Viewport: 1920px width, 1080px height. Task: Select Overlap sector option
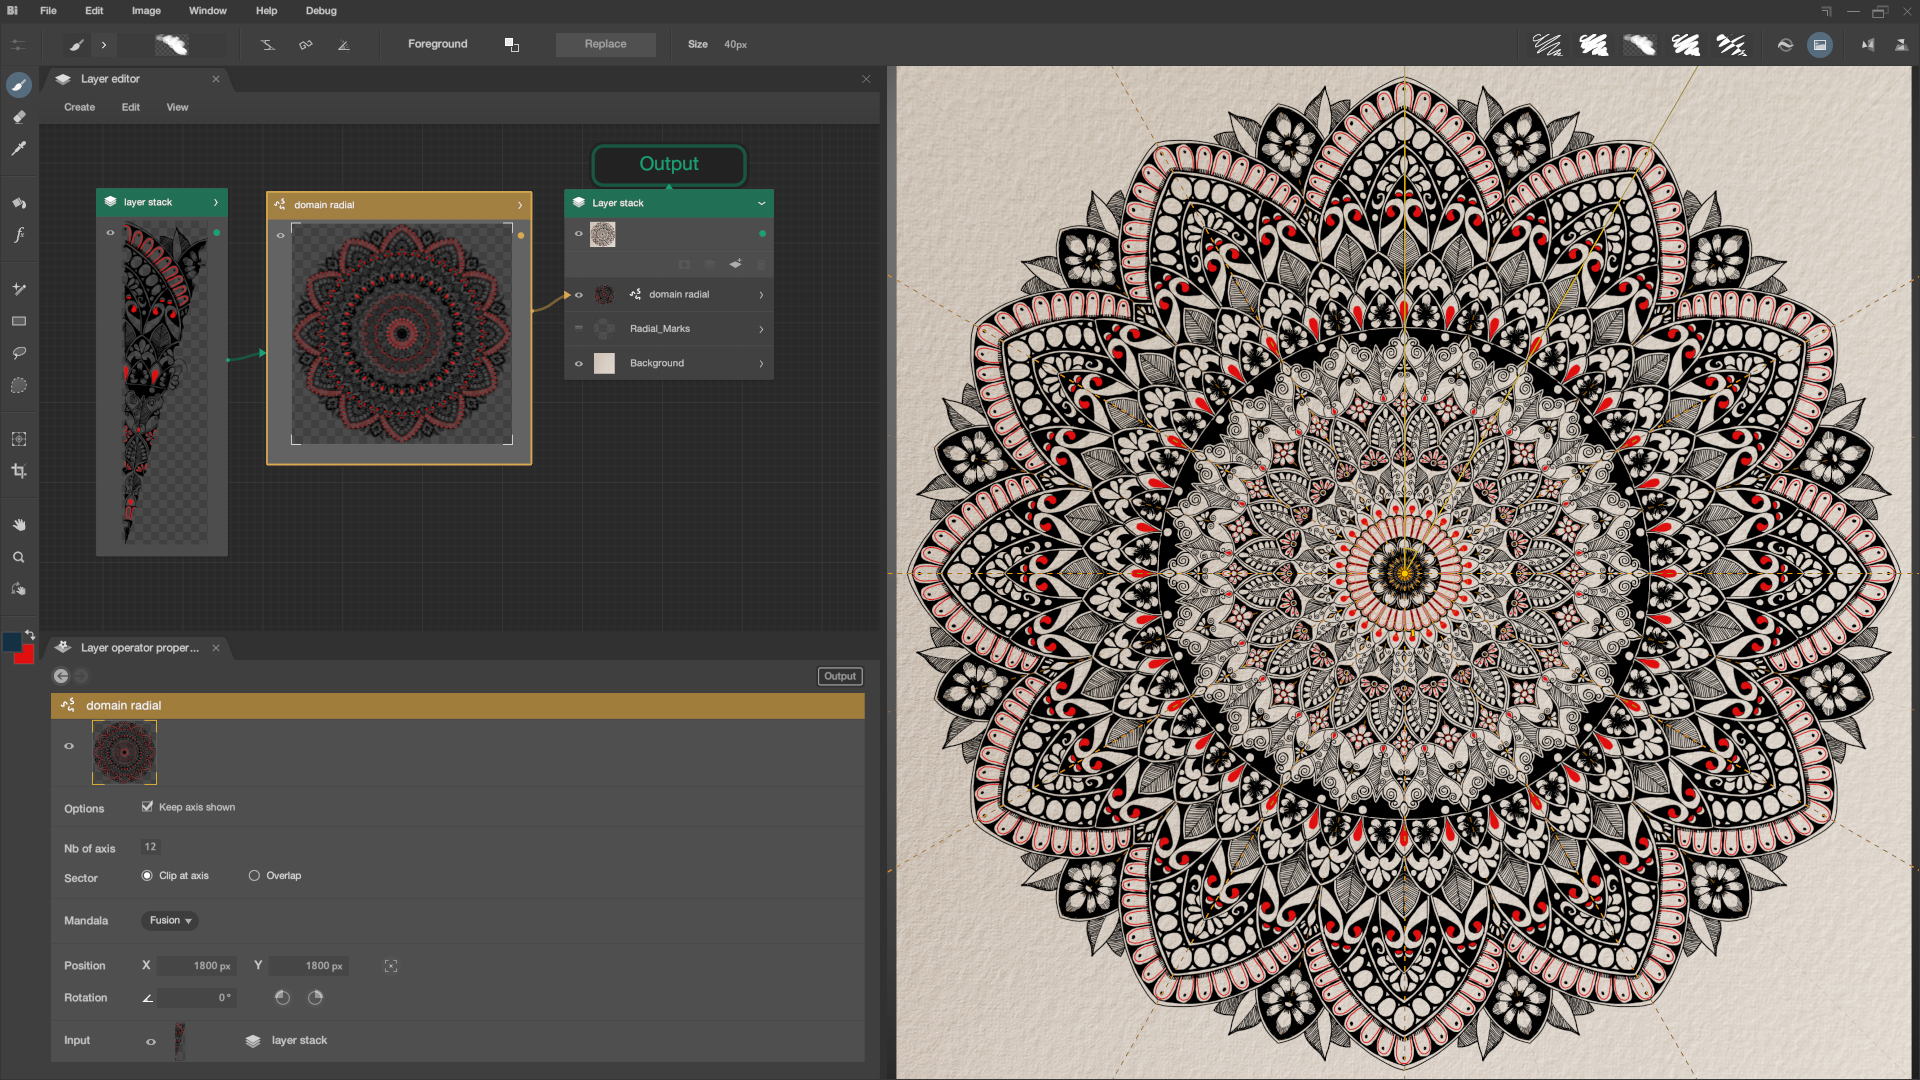pyautogui.click(x=254, y=875)
